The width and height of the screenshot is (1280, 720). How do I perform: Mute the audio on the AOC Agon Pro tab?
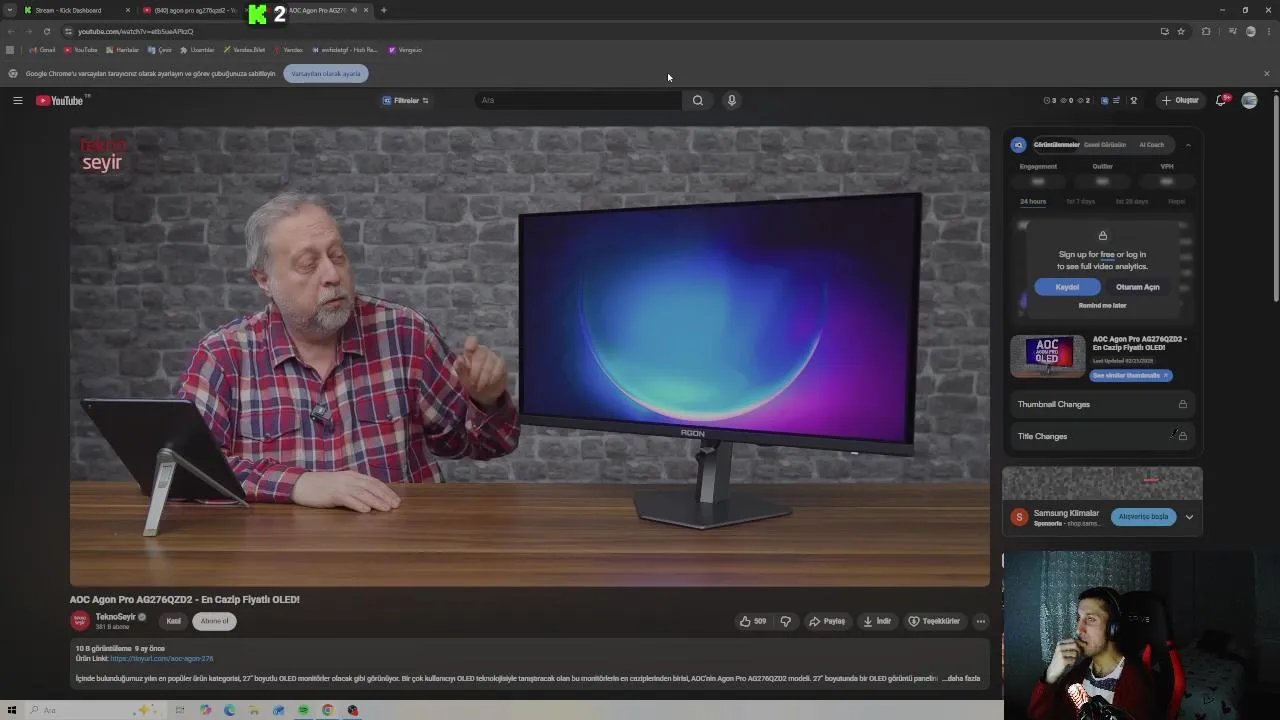pos(353,10)
